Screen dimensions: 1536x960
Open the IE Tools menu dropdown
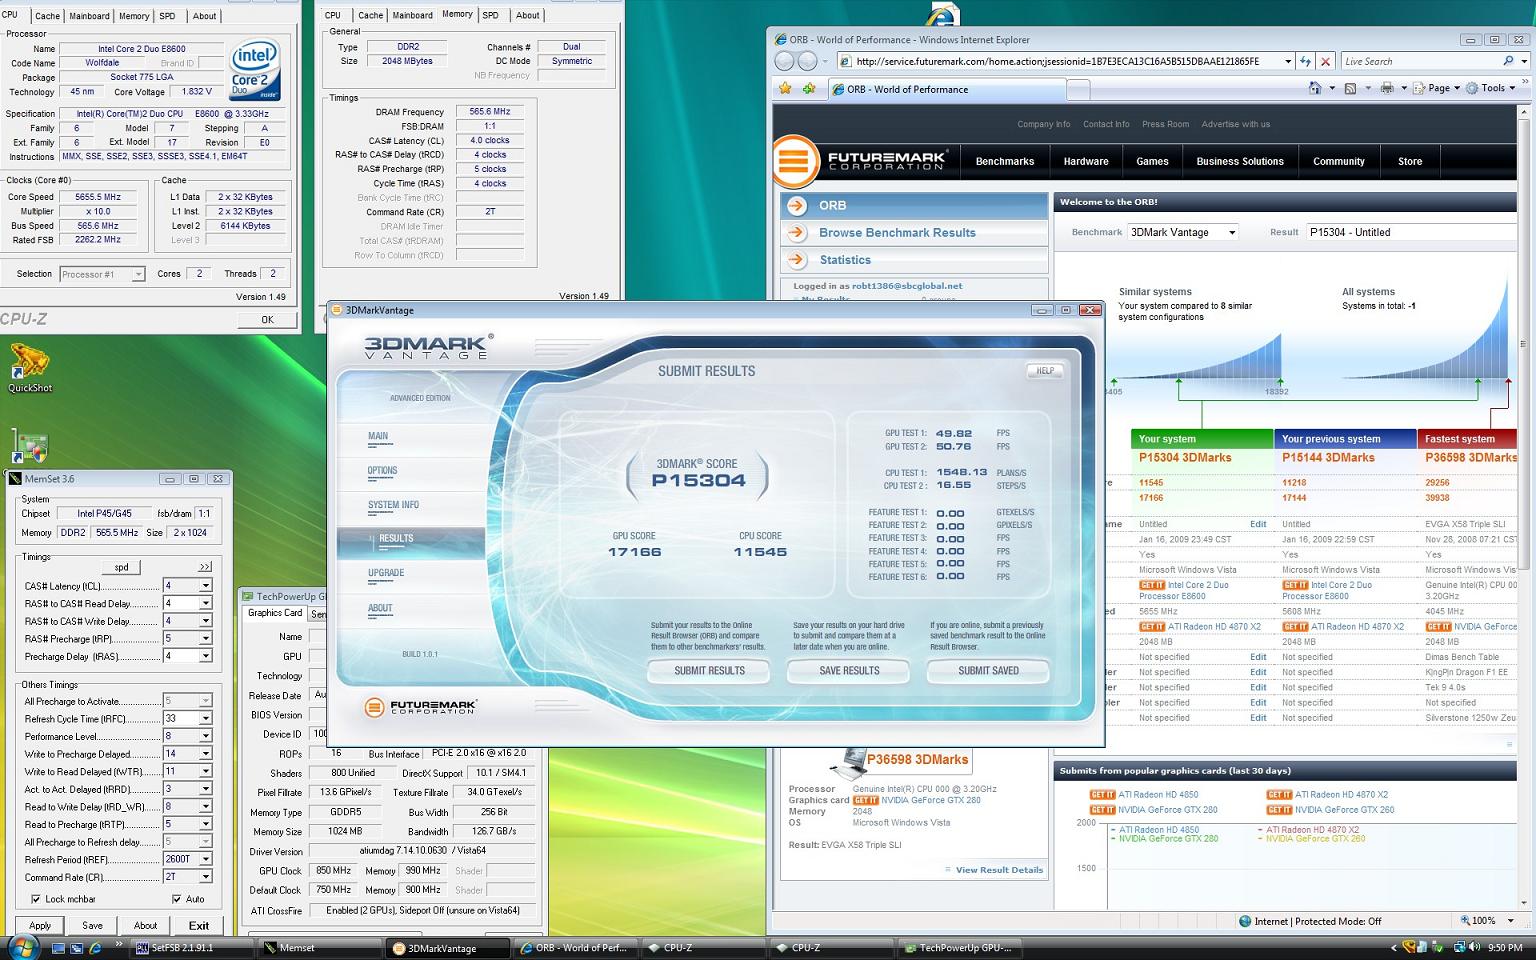click(1491, 88)
